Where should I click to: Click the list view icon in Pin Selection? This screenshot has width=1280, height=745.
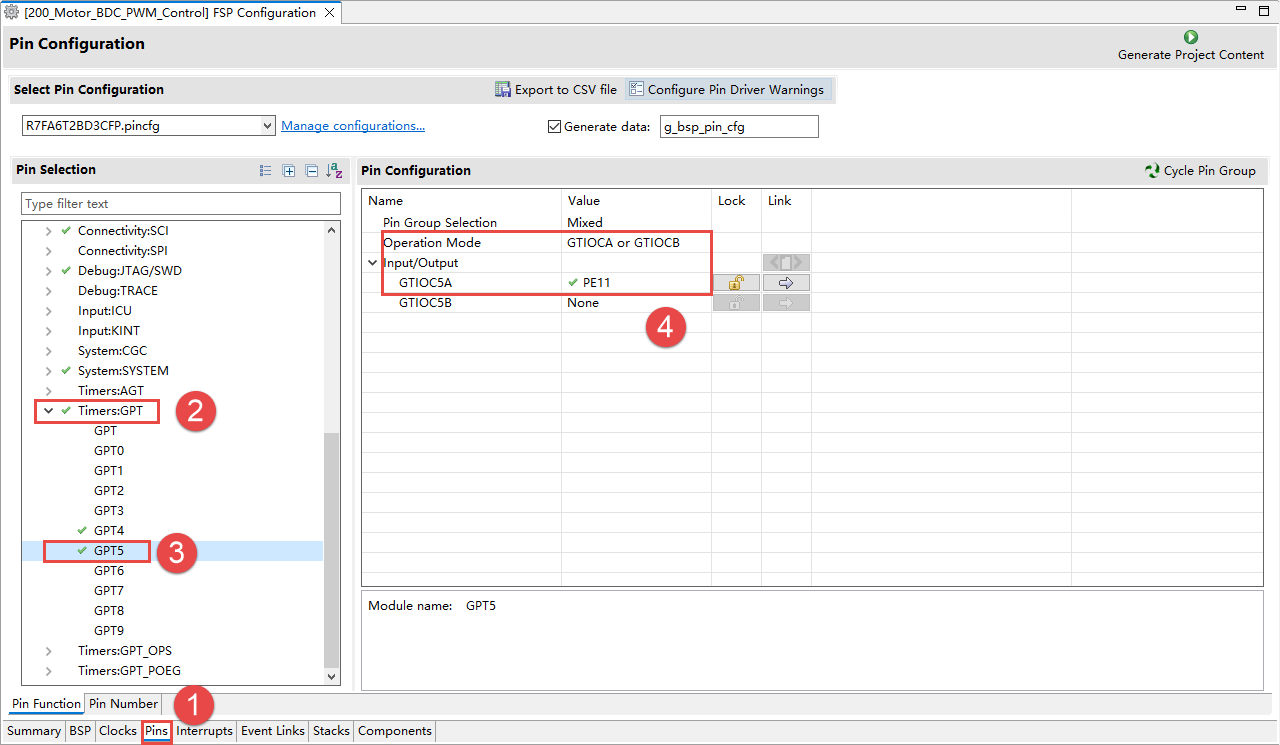pos(266,171)
